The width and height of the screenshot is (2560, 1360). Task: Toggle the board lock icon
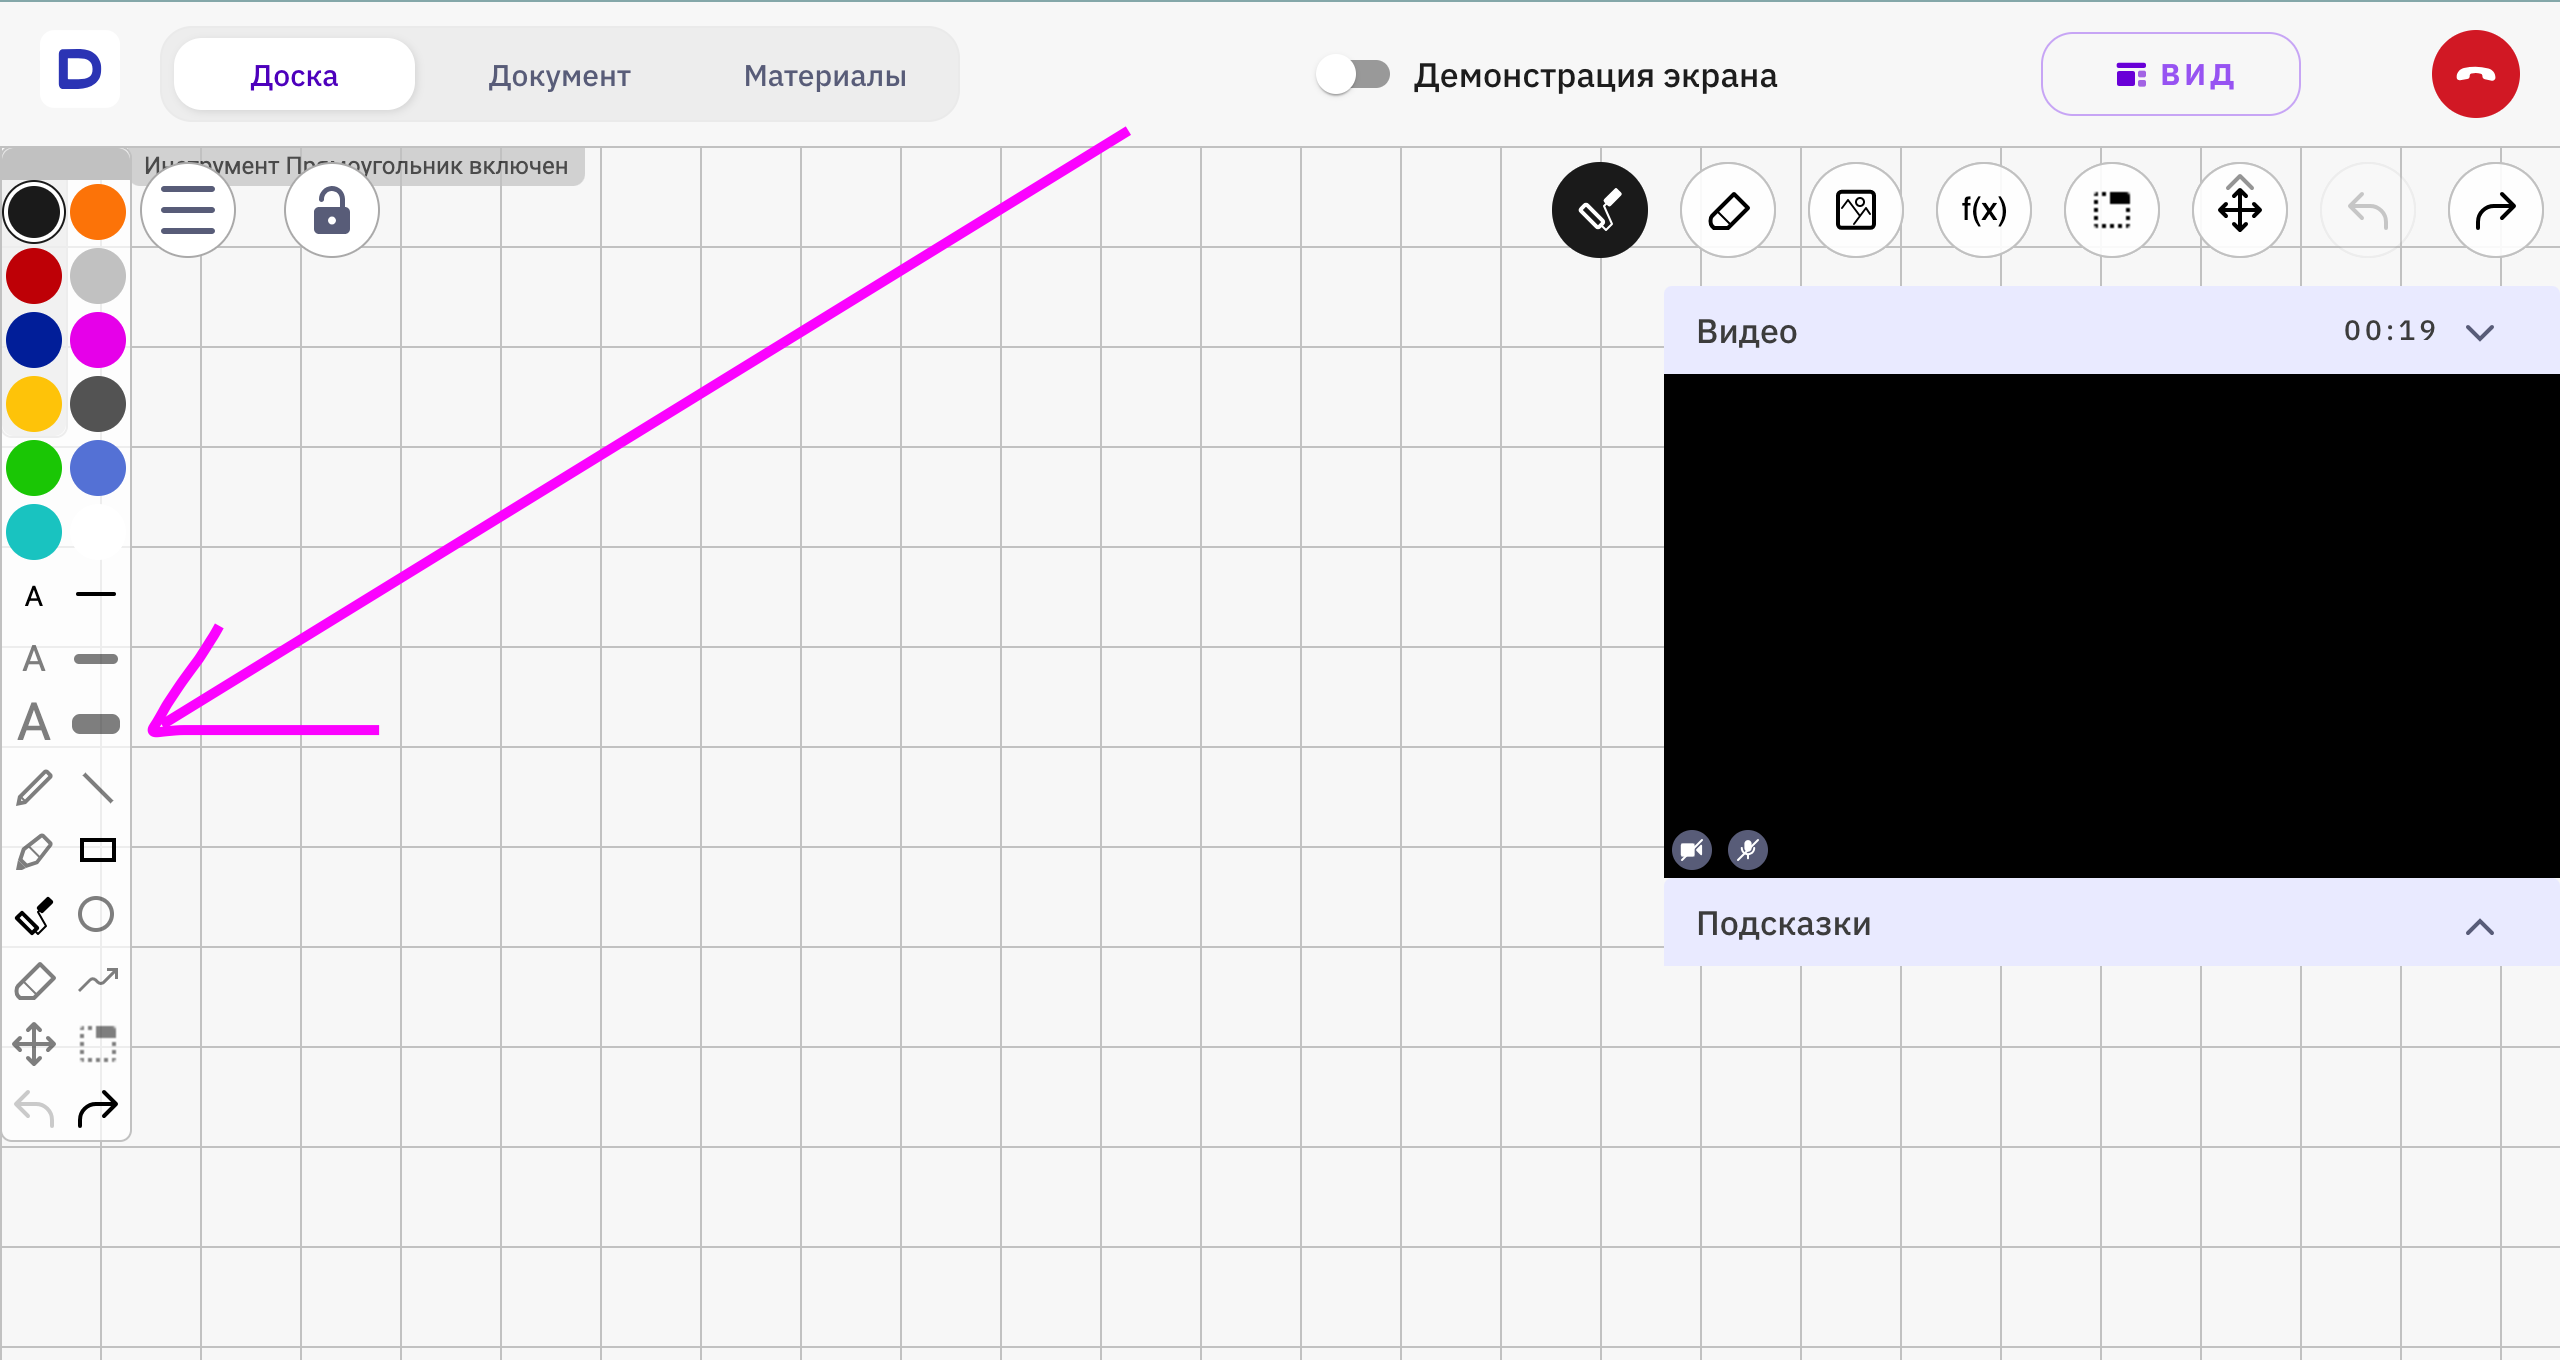point(332,210)
